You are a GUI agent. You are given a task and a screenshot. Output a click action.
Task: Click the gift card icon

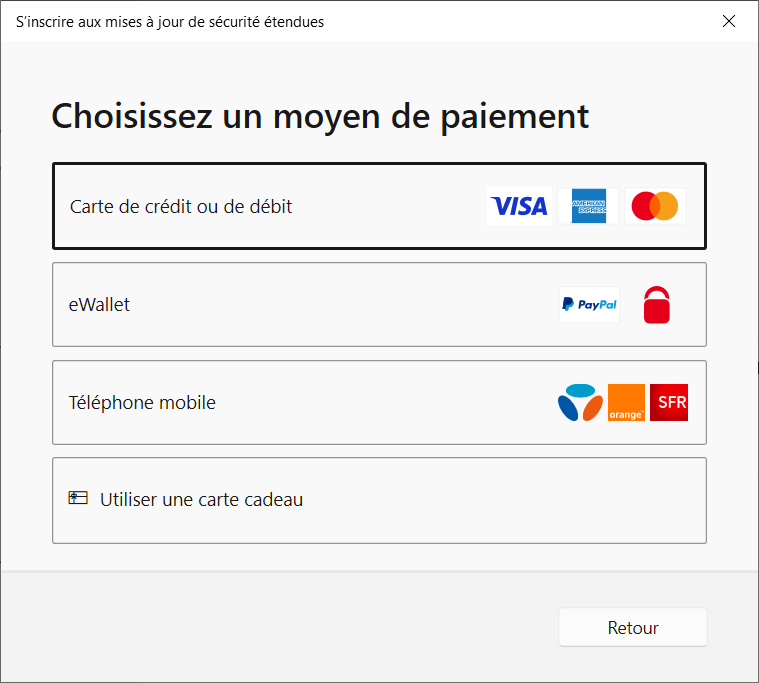point(78,498)
